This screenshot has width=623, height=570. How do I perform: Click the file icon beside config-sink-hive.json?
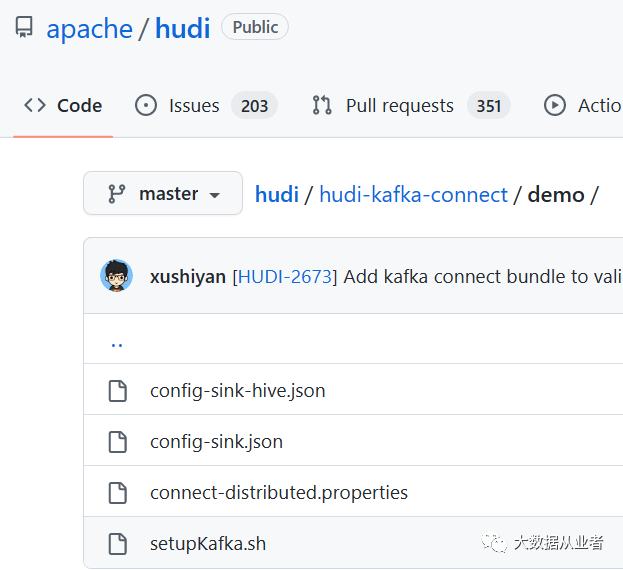[118, 391]
